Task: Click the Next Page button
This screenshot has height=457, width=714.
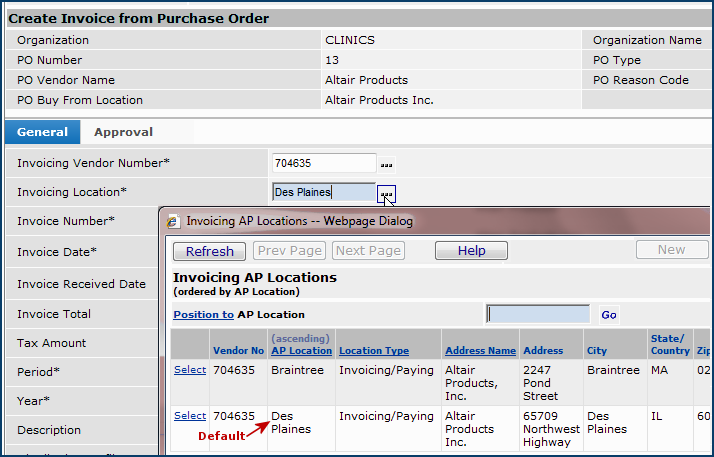Action: click(368, 251)
